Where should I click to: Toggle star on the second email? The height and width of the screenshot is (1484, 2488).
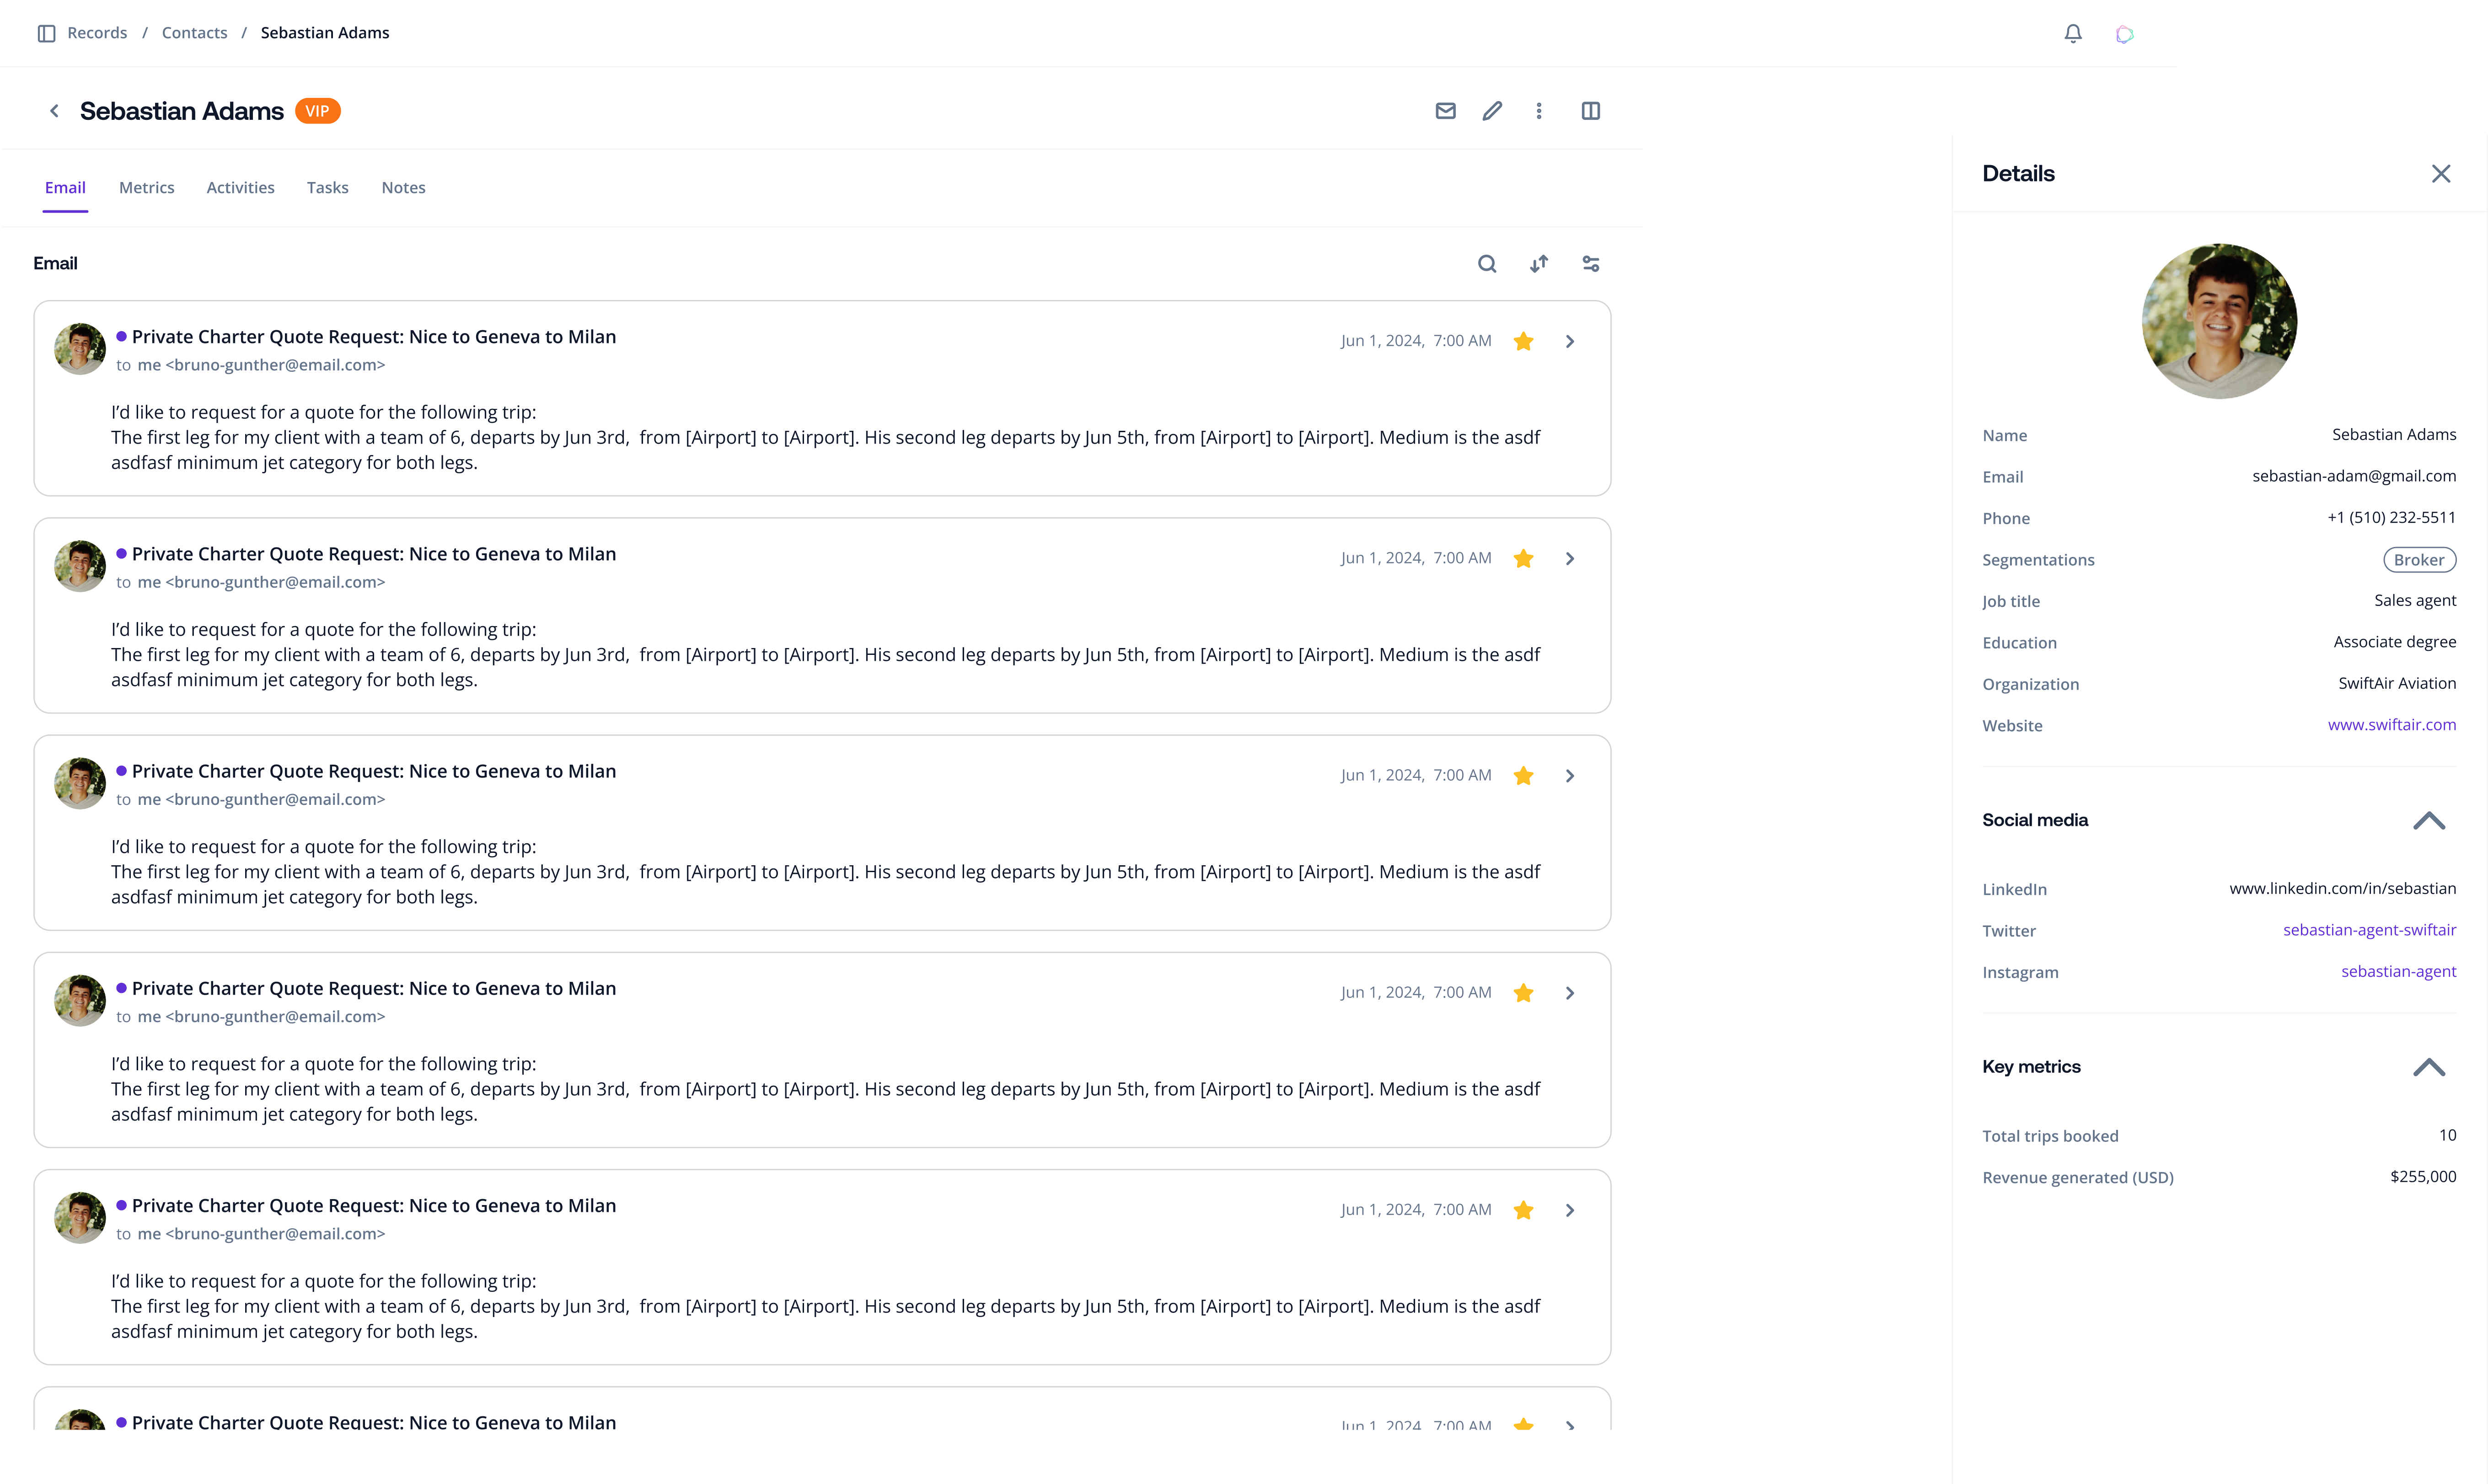click(x=1523, y=558)
